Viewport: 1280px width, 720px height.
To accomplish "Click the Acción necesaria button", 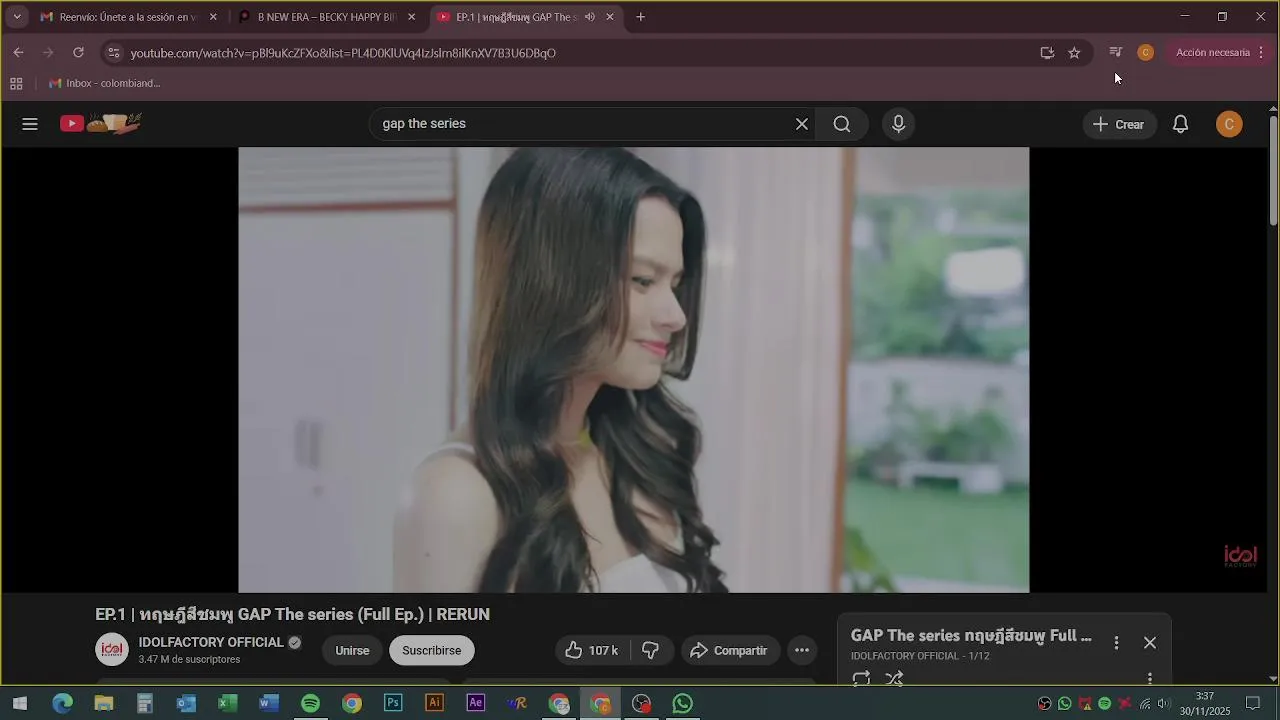I will [x=1213, y=53].
